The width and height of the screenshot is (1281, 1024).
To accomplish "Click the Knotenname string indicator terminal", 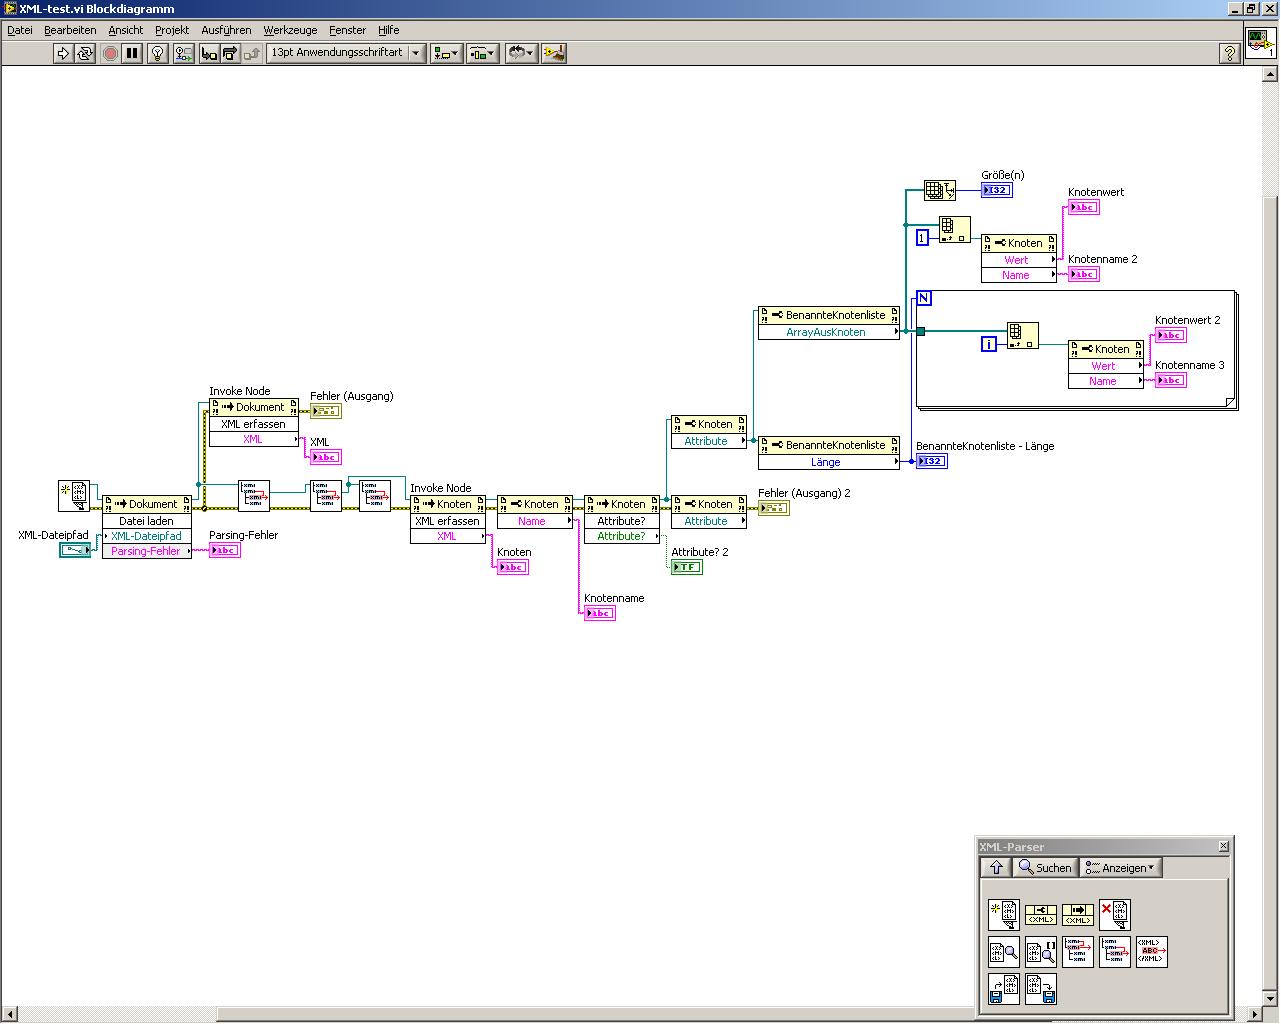I will [x=600, y=613].
